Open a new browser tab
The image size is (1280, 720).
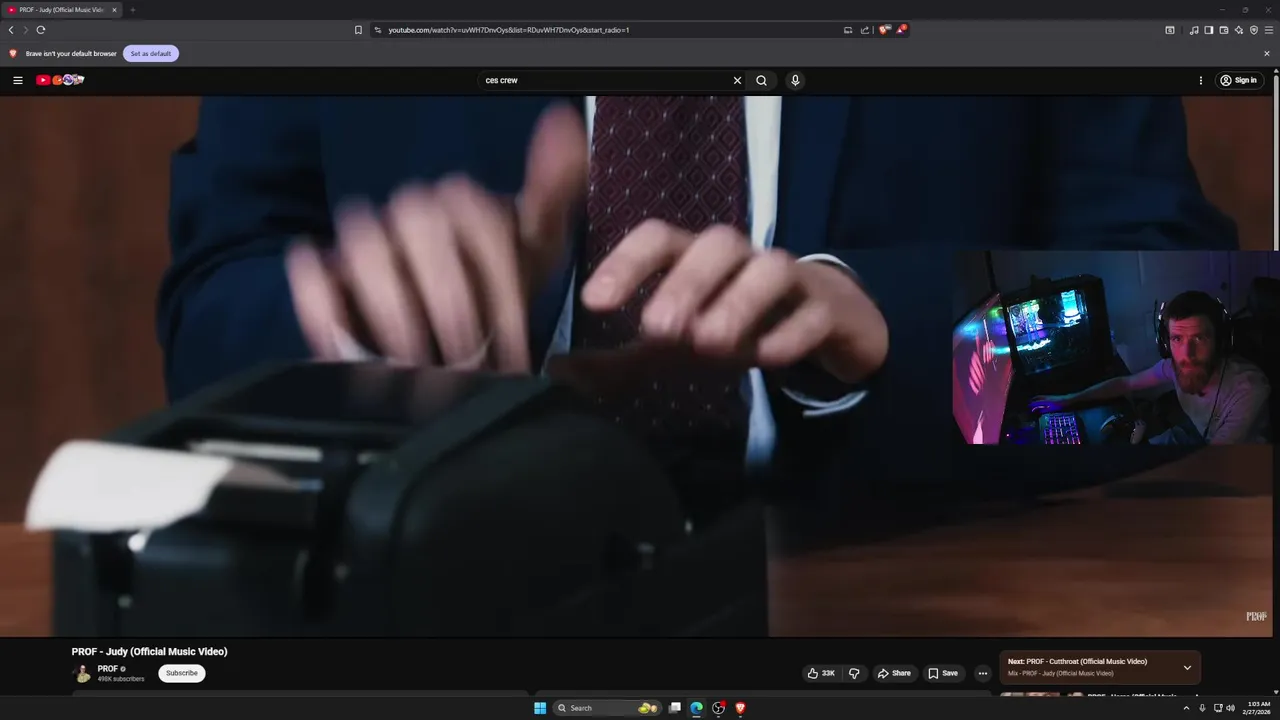(132, 10)
